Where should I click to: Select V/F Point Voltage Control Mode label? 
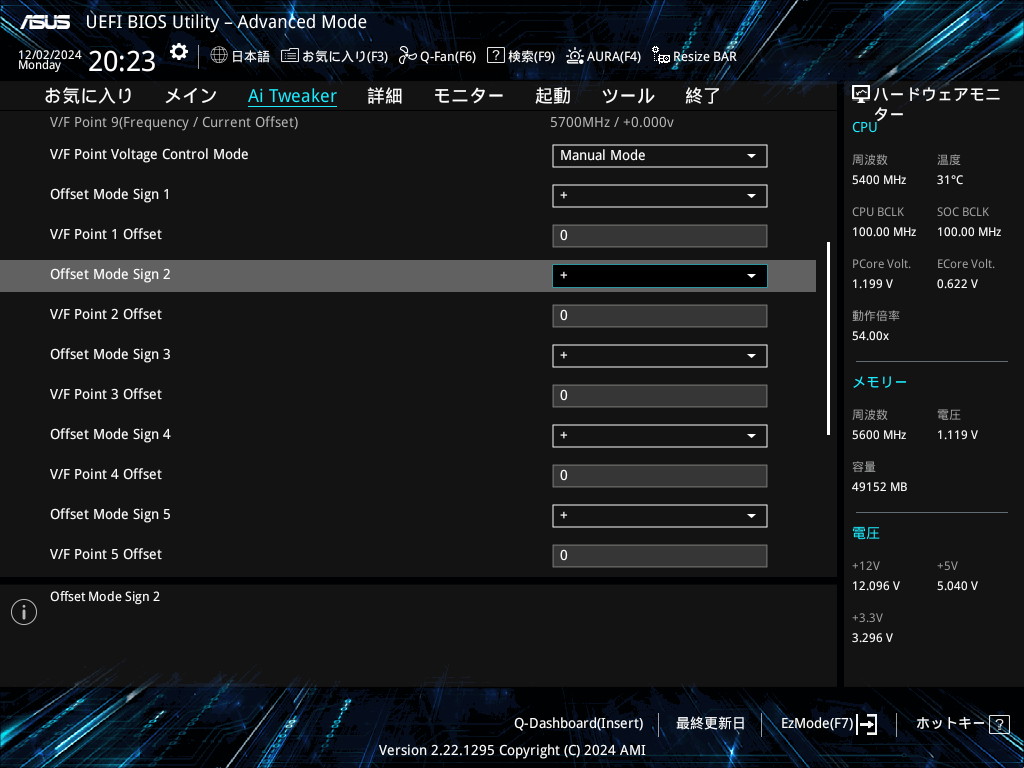pyautogui.click(x=149, y=155)
